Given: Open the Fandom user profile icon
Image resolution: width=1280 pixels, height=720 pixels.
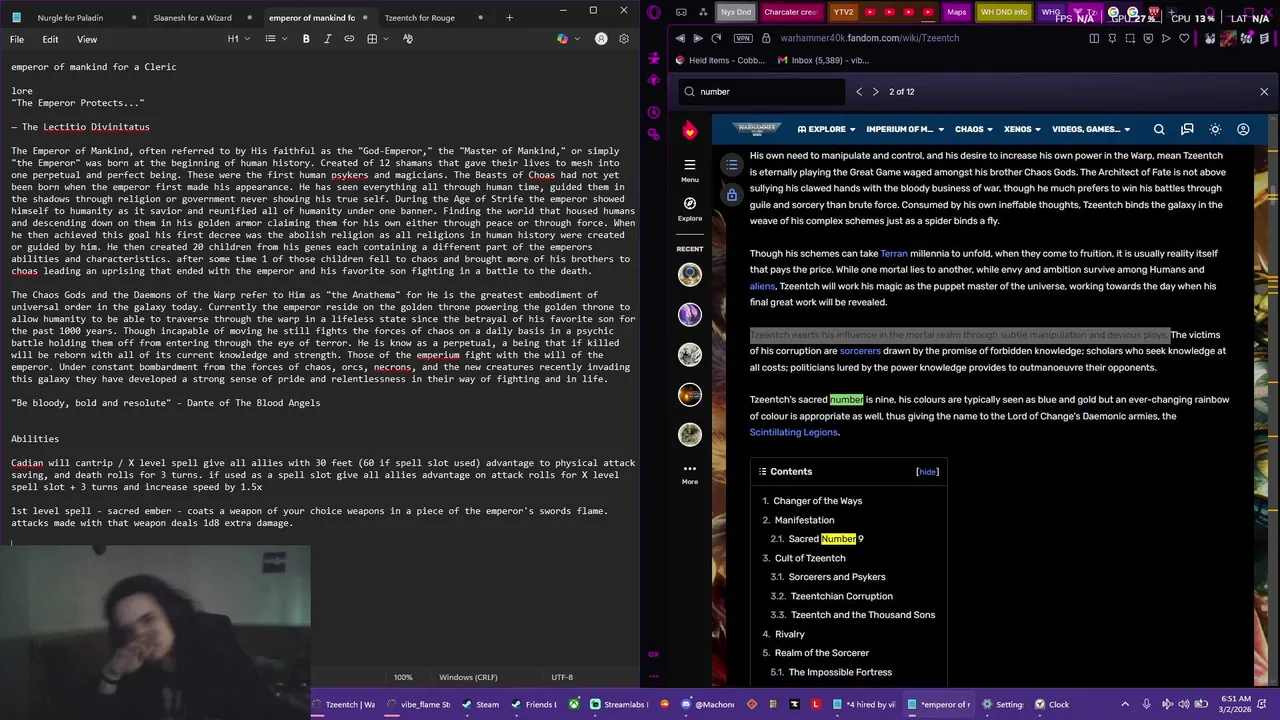Looking at the screenshot, I should (1243, 129).
